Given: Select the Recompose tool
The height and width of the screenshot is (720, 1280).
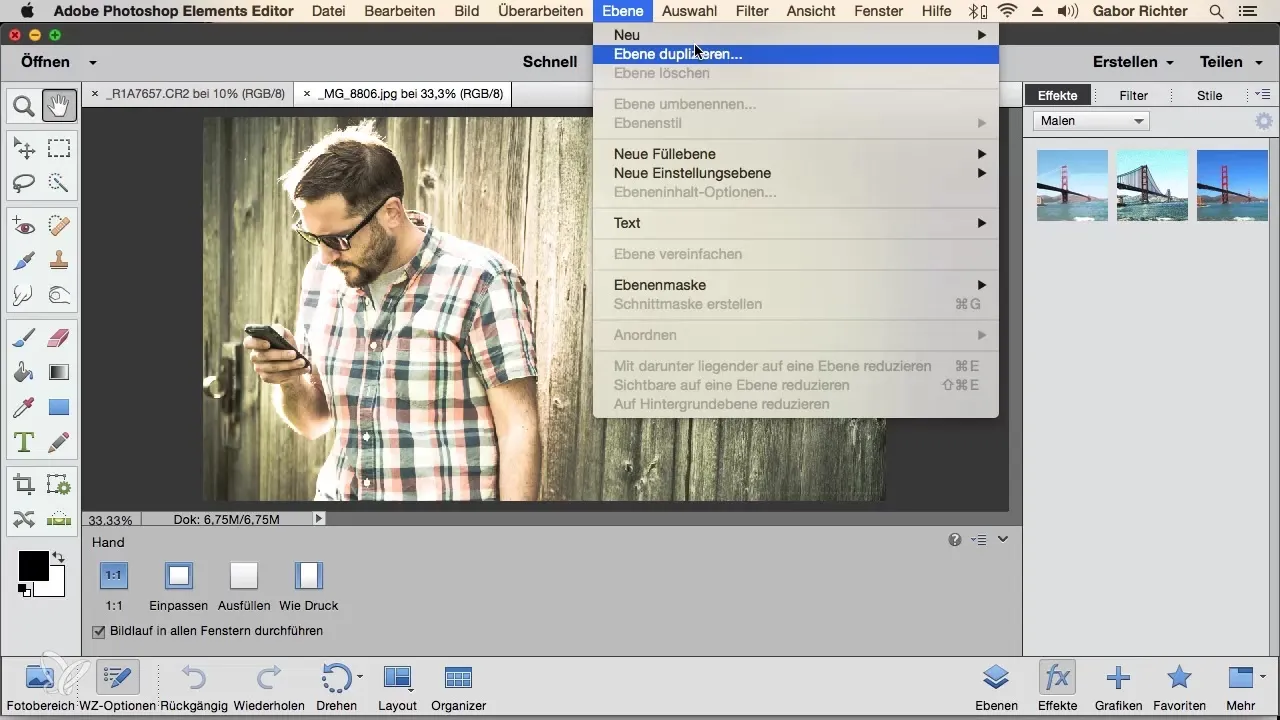Looking at the screenshot, I should [x=59, y=485].
